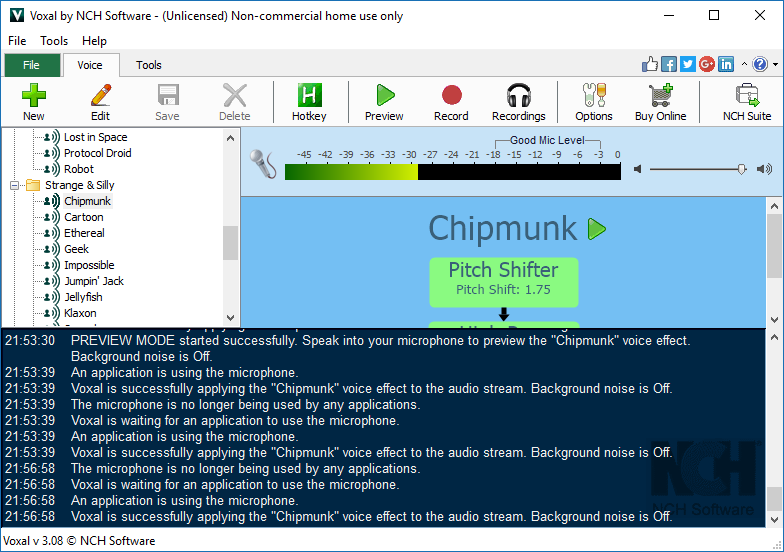Screen dimensions: 784x552
Task: Click effect panel scroll down arrow
Action: (774, 320)
